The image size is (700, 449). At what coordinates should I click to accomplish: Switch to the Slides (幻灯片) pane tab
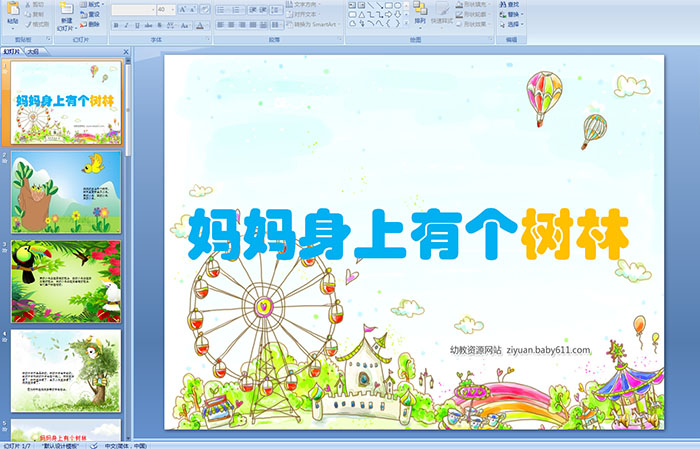(x=12, y=50)
